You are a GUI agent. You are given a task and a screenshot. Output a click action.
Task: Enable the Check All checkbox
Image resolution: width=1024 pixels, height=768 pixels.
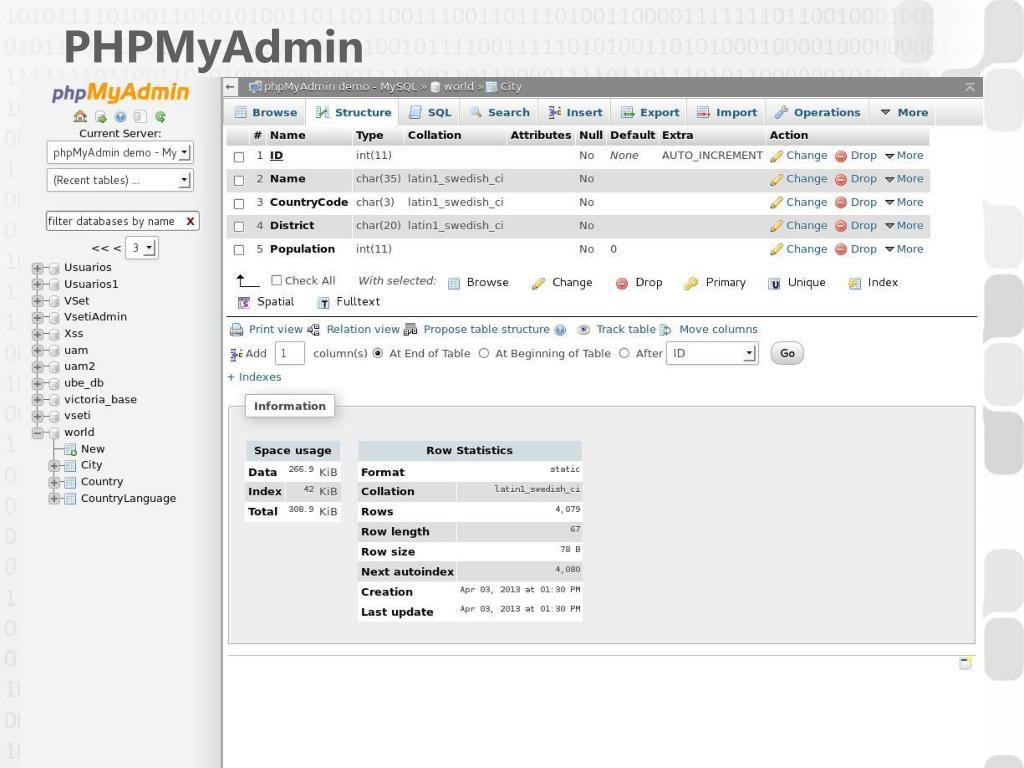[x=276, y=280]
